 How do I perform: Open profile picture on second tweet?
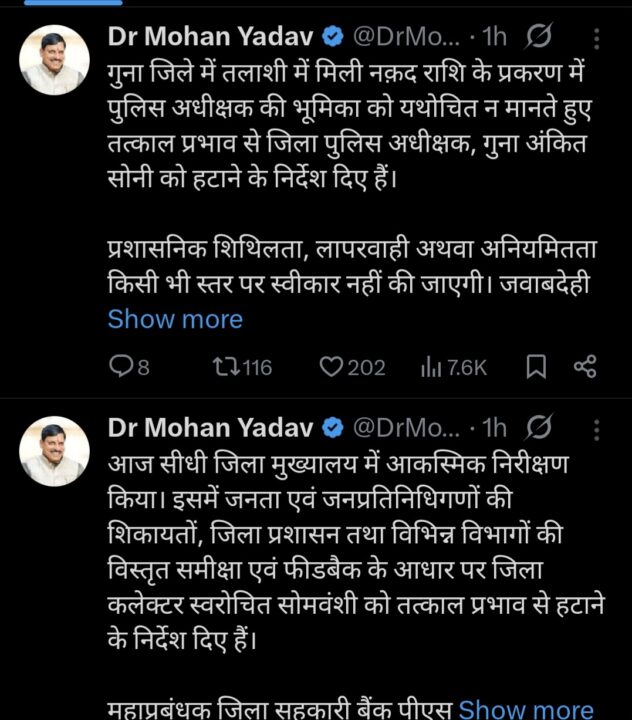[54, 452]
